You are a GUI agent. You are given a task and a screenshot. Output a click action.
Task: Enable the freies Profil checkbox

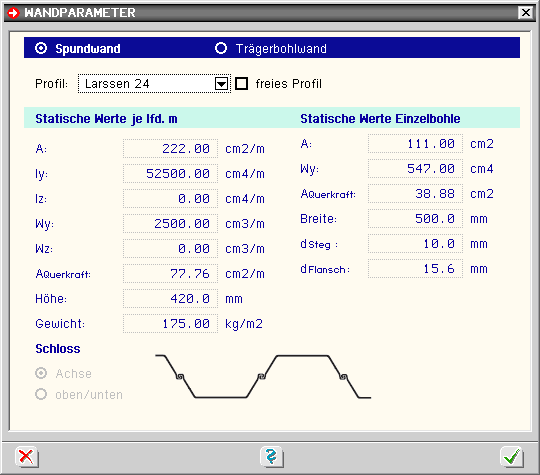click(241, 83)
